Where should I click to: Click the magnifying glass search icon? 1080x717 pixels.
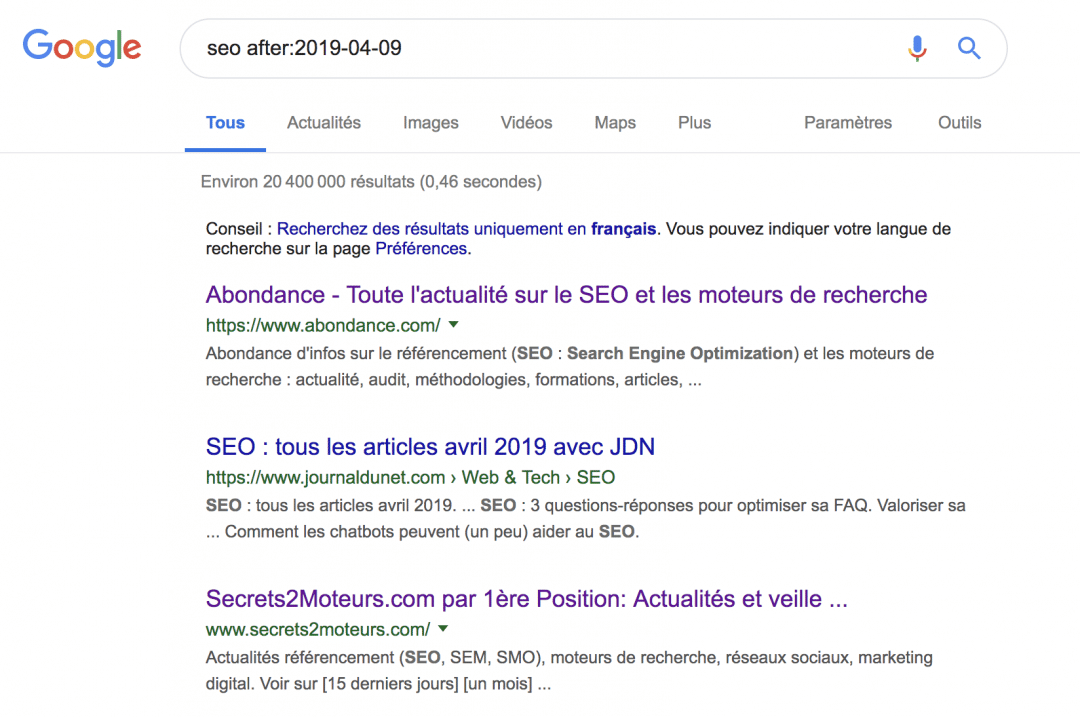[x=968, y=48]
